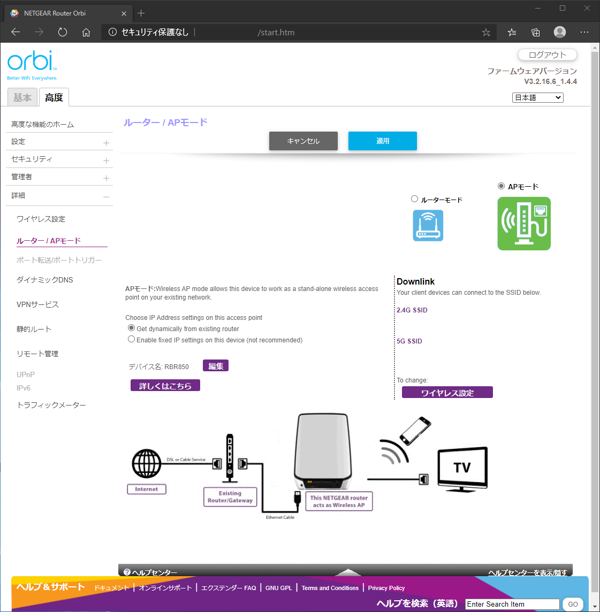
Task: Click the browser address bar URL
Action: click(276, 32)
